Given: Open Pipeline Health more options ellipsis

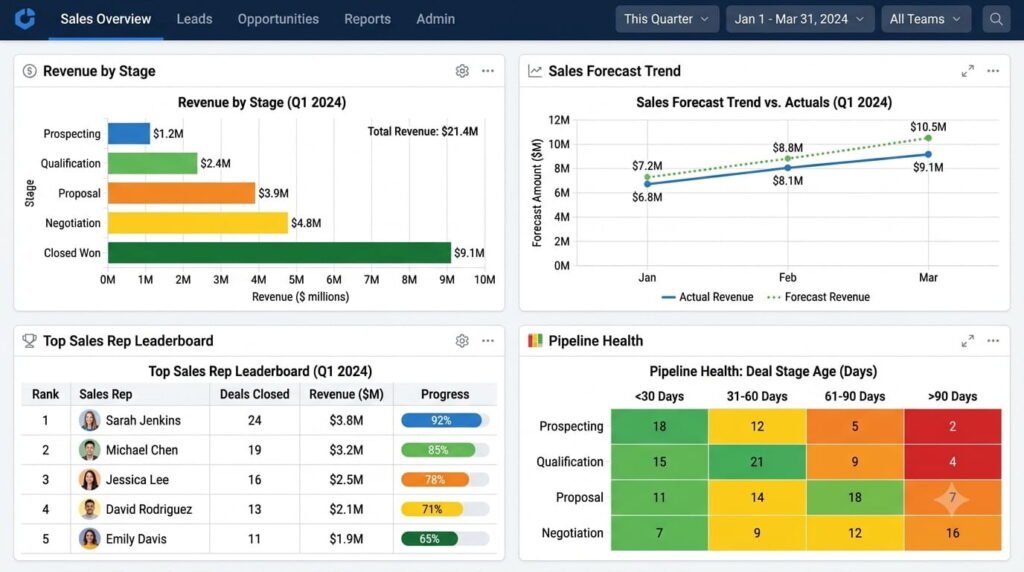Looking at the screenshot, I should [993, 340].
